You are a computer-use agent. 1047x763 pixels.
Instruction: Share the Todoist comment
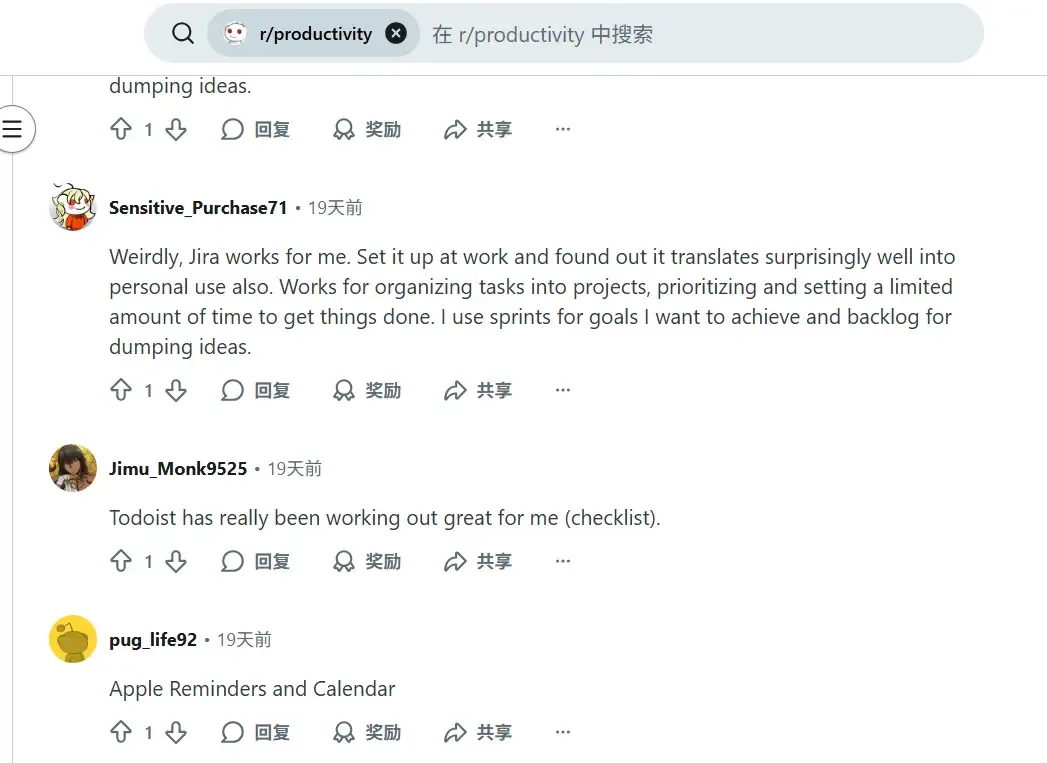point(478,561)
